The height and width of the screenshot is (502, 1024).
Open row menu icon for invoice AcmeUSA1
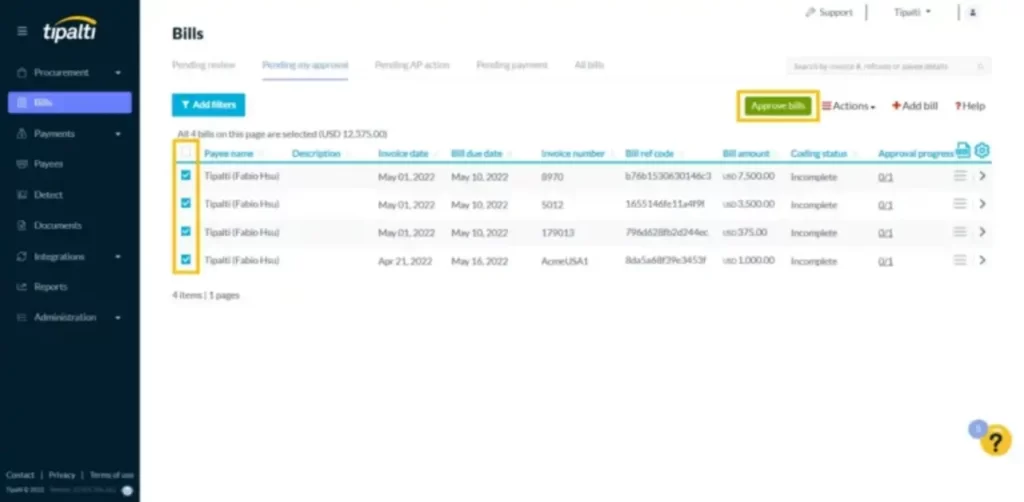[959, 260]
